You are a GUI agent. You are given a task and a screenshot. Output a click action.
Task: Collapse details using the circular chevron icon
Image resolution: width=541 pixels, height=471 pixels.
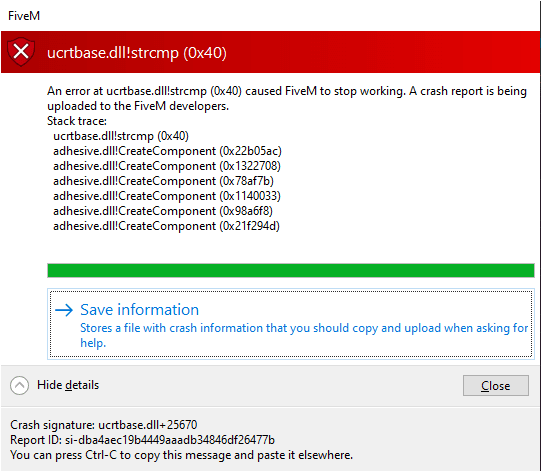coord(19,385)
